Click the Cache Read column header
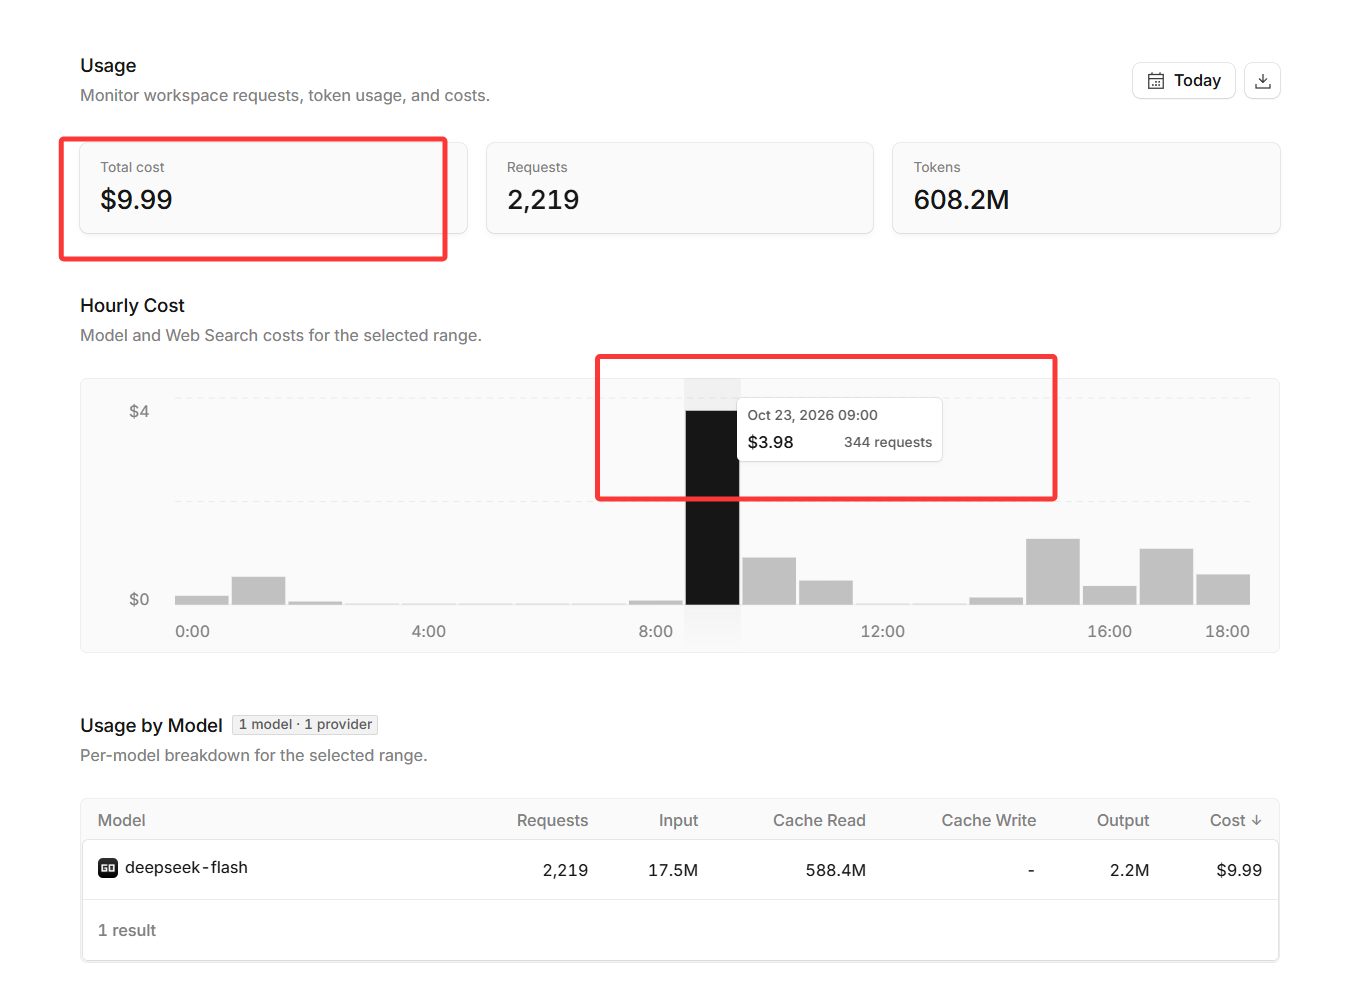This screenshot has width=1355, height=1000. tap(819, 820)
